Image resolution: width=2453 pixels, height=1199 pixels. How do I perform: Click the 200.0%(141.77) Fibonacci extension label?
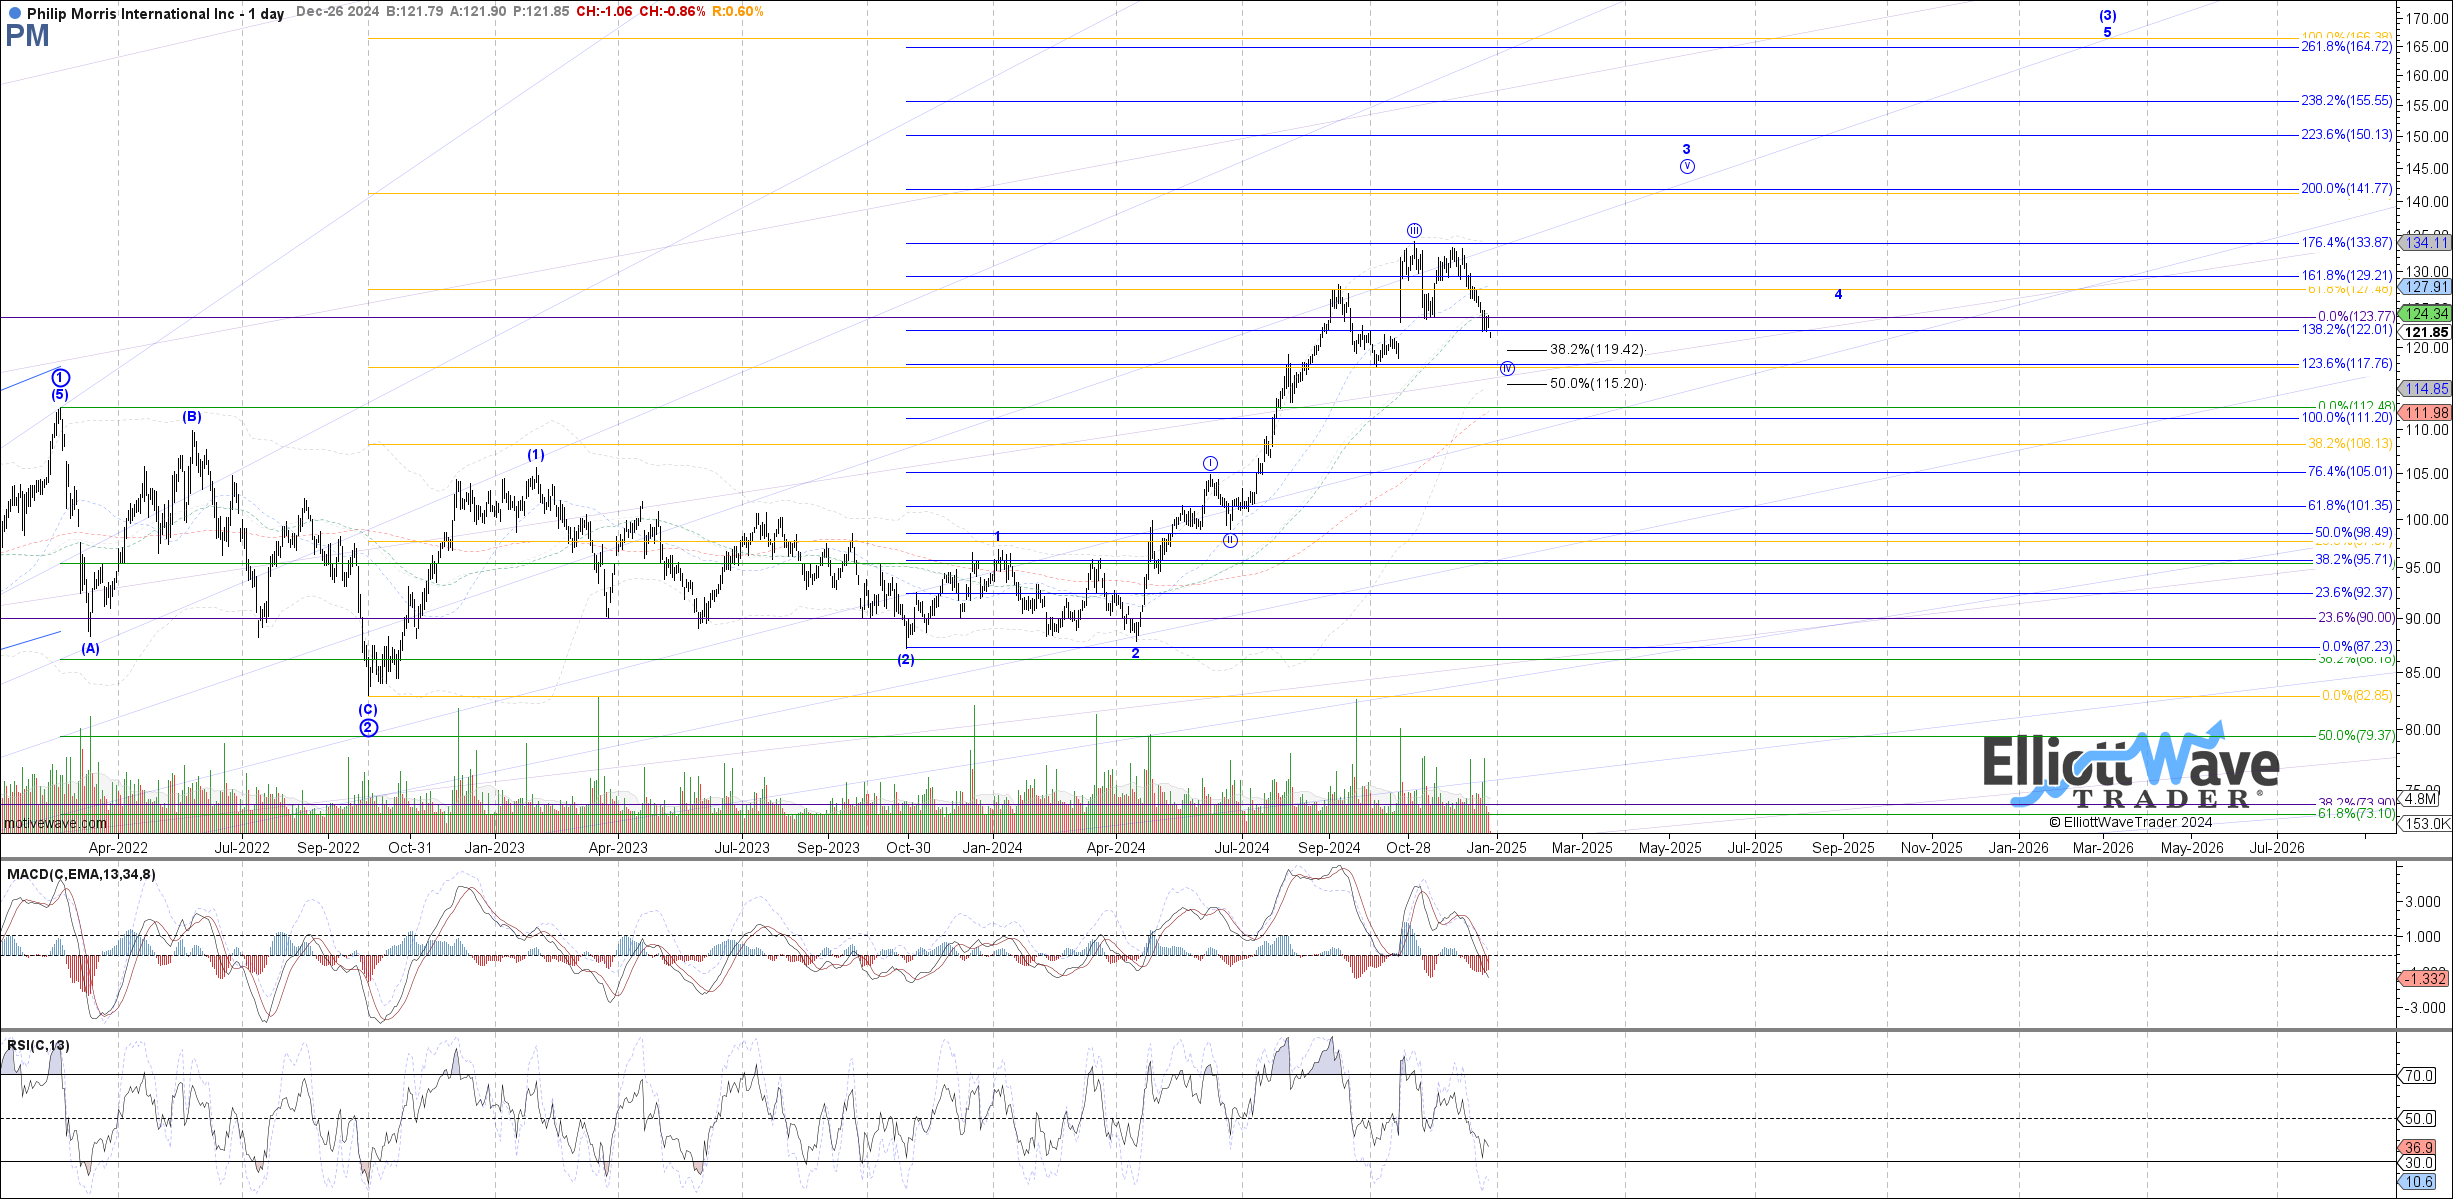pos(2346,188)
